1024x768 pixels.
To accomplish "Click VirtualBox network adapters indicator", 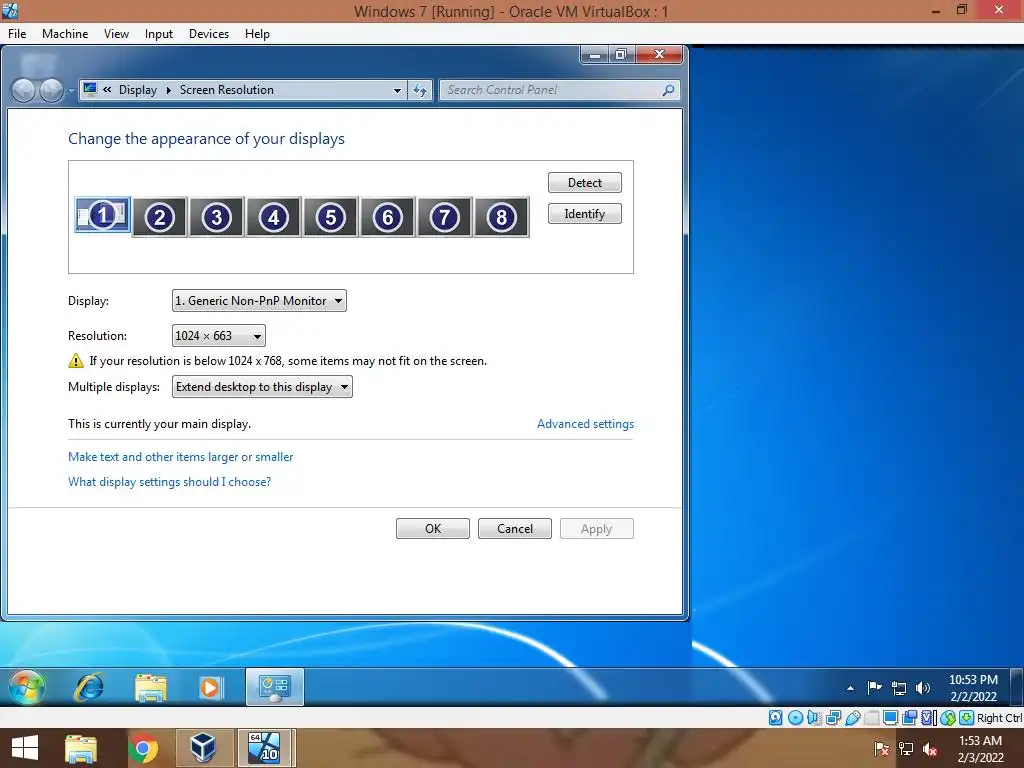I will pyautogui.click(x=833, y=718).
